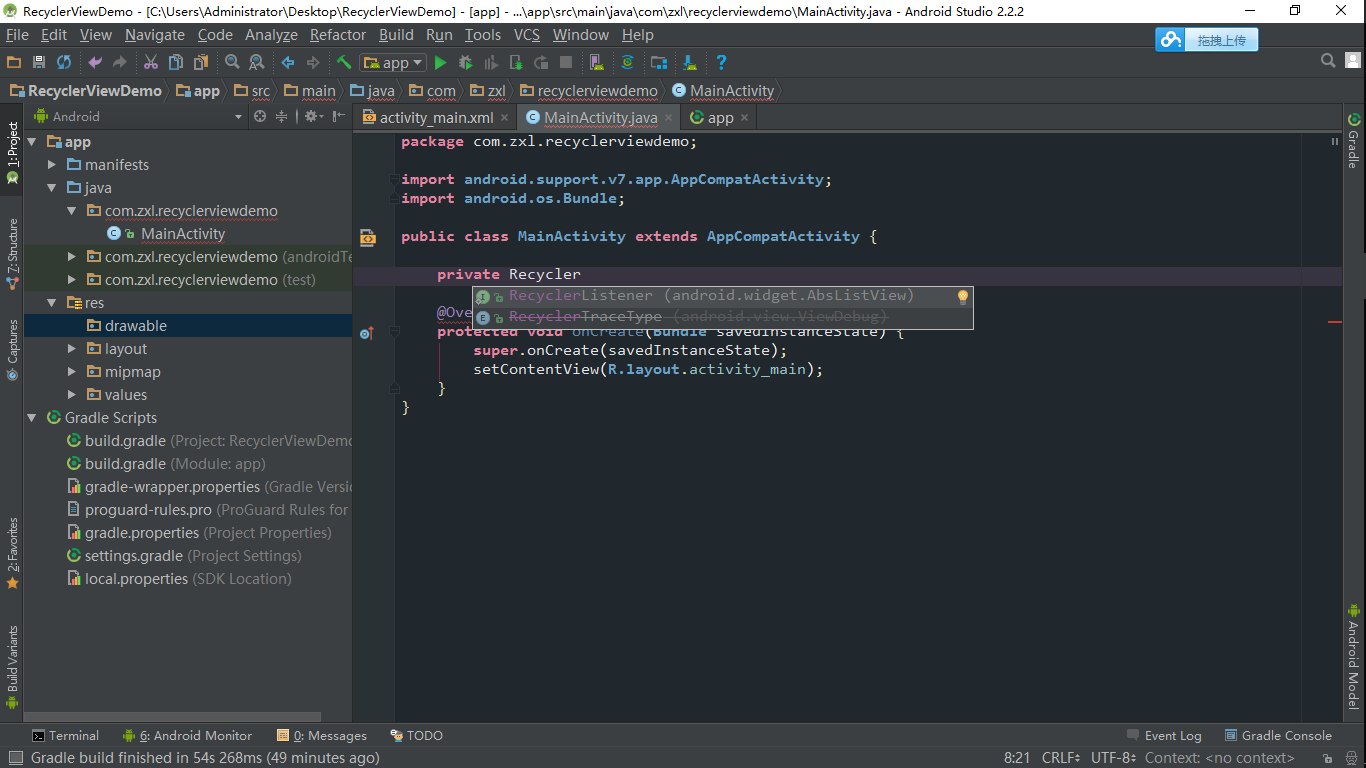
Task: Open the Gradle Console
Action: (1279, 736)
